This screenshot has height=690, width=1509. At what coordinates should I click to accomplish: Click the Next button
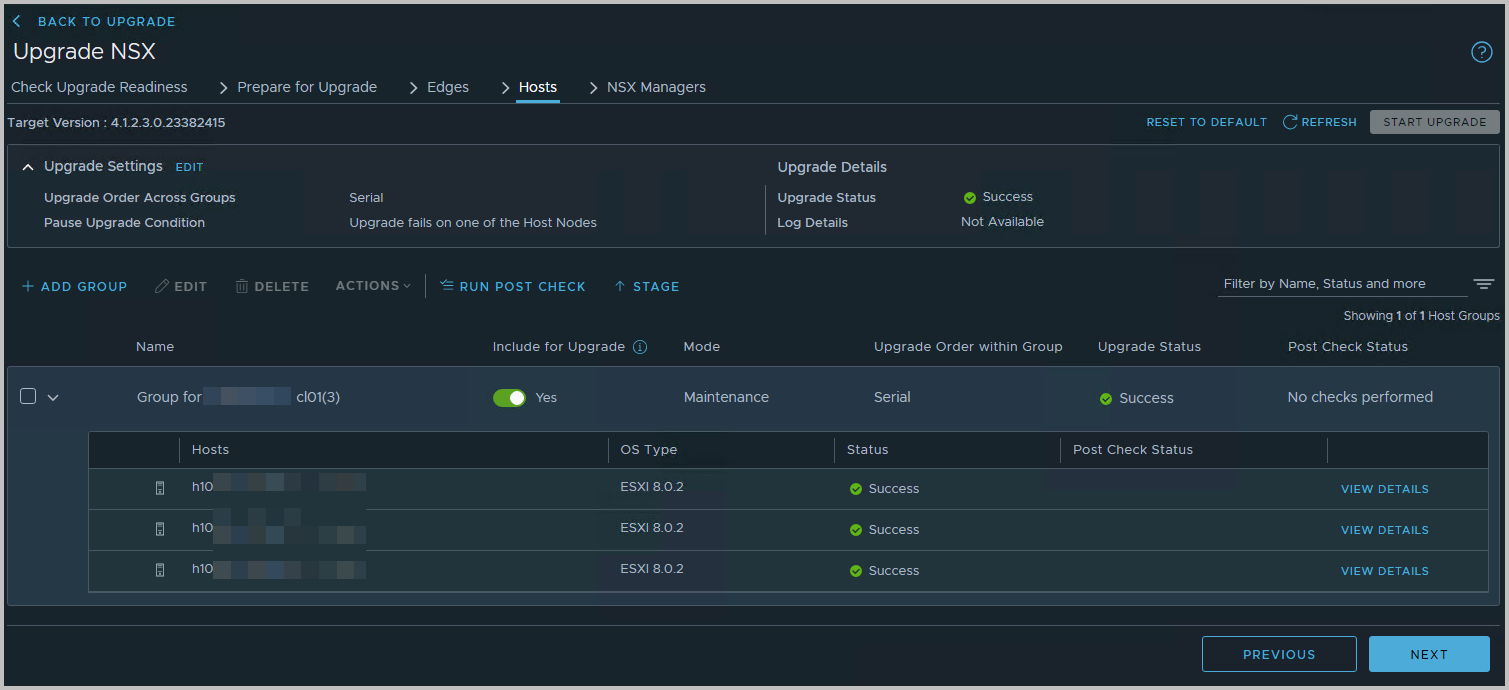[1428, 654]
